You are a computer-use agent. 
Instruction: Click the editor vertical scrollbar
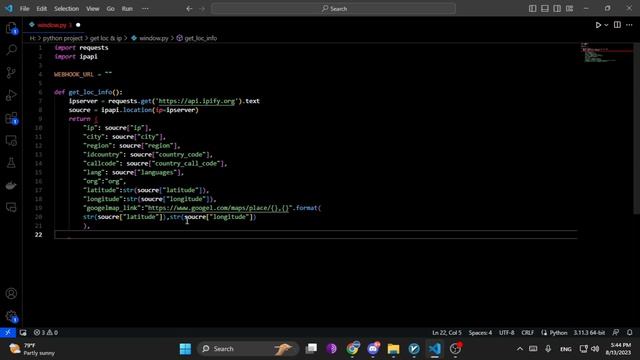(x=636, y=128)
